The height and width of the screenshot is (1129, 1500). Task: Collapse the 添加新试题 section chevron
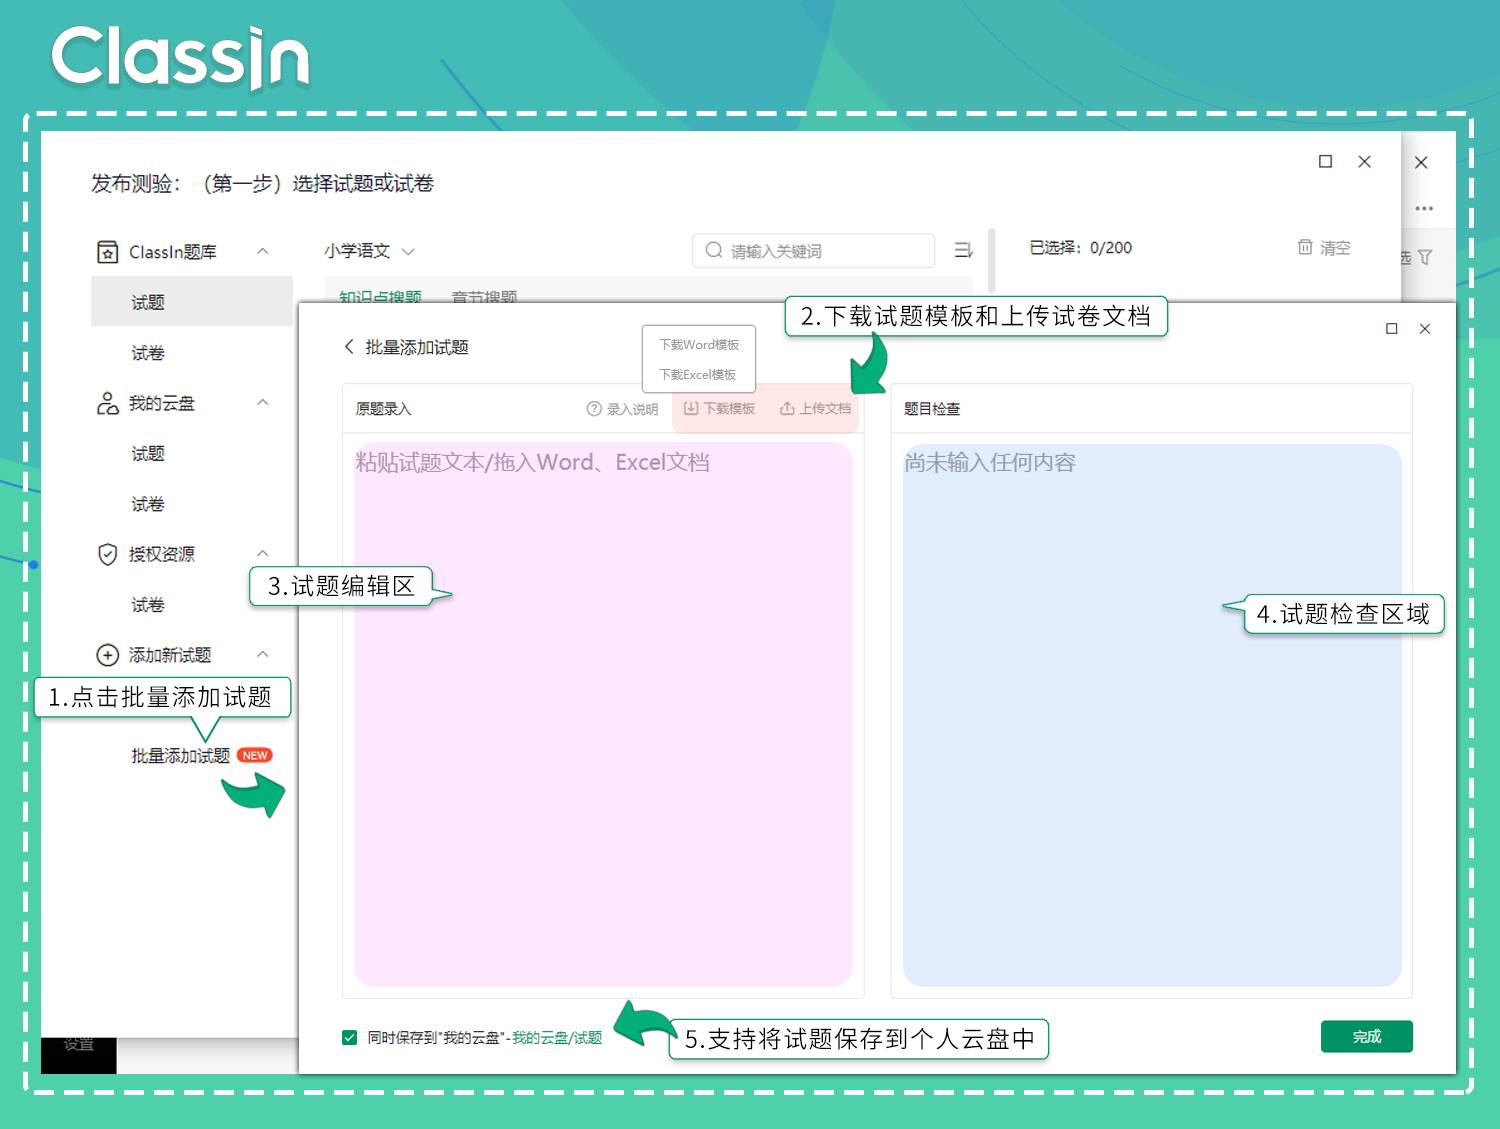point(263,654)
